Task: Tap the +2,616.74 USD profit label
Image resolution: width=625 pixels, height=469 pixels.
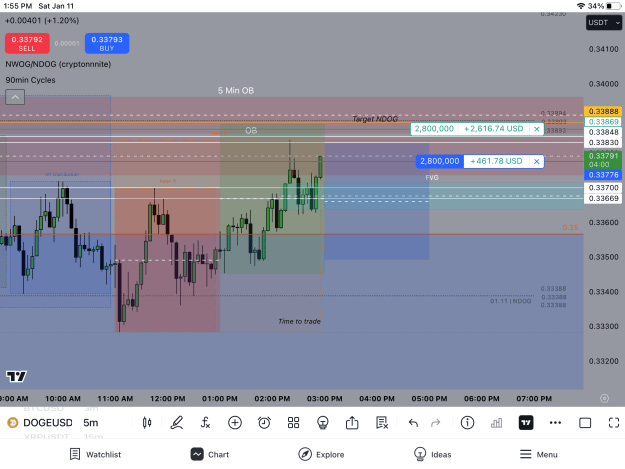Action: (x=493, y=129)
